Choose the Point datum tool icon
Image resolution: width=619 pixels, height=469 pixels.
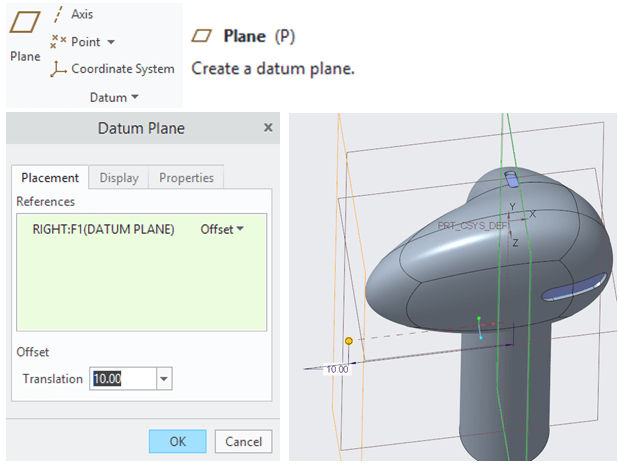coord(58,42)
